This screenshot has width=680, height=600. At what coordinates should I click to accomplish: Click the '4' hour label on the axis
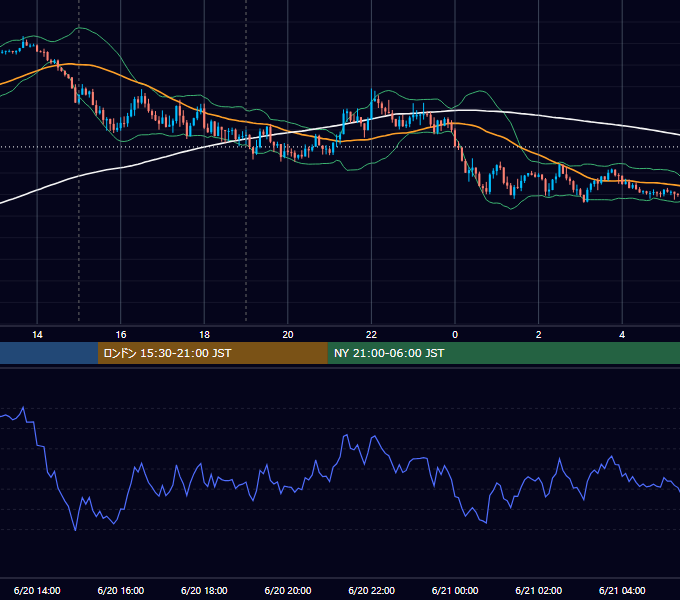[622, 335]
